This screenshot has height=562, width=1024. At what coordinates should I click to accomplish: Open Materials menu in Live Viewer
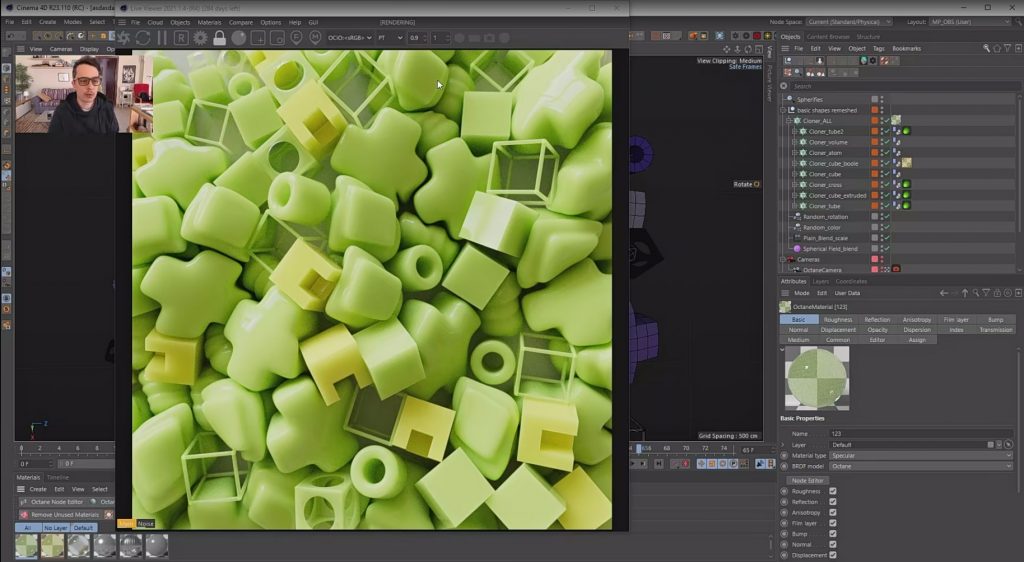[x=209, y=22]
